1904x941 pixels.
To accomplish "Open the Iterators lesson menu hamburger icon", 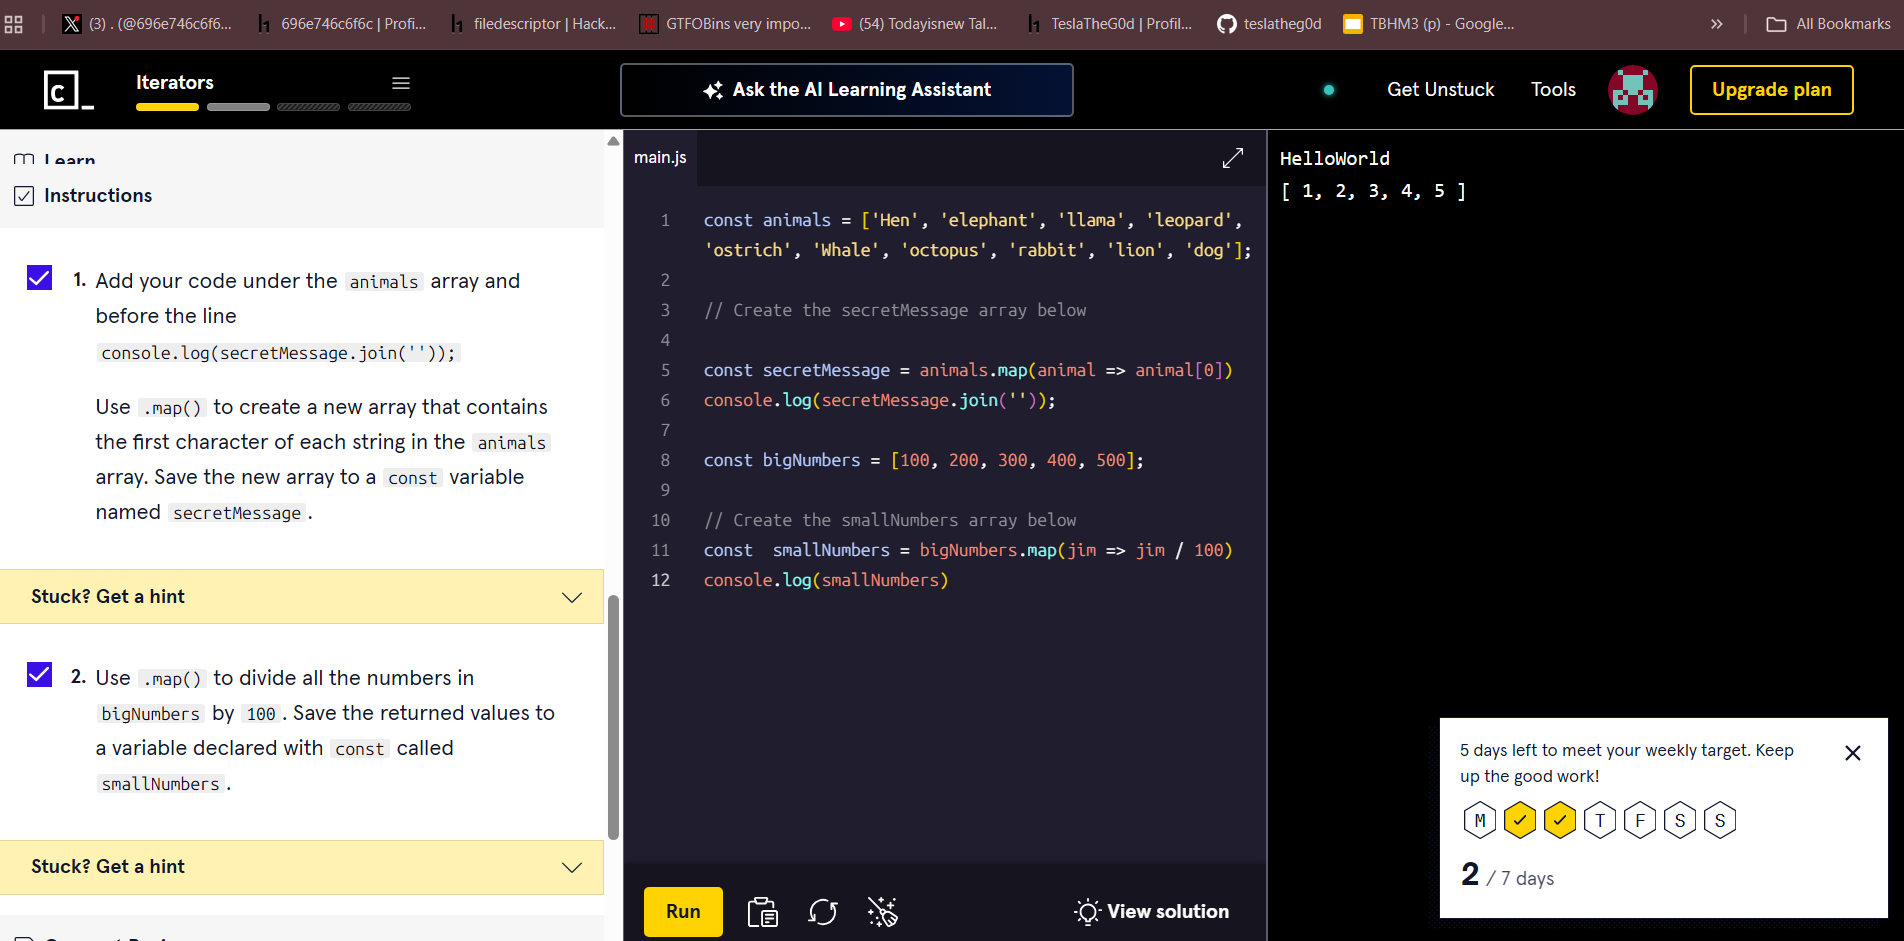I will coord(401,83).
